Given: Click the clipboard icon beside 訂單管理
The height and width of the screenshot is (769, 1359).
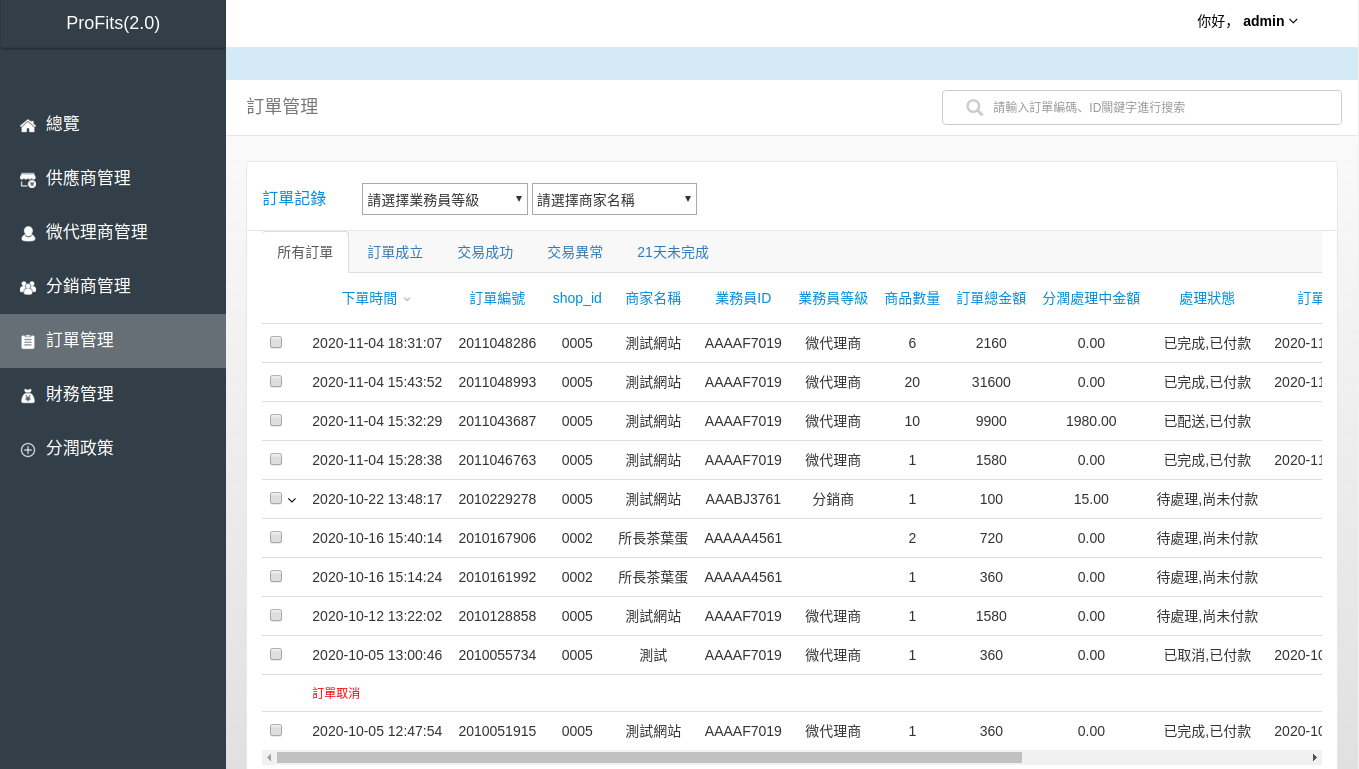Looking at the screenshot, I should pyautogui.click(x=28, y=341).
